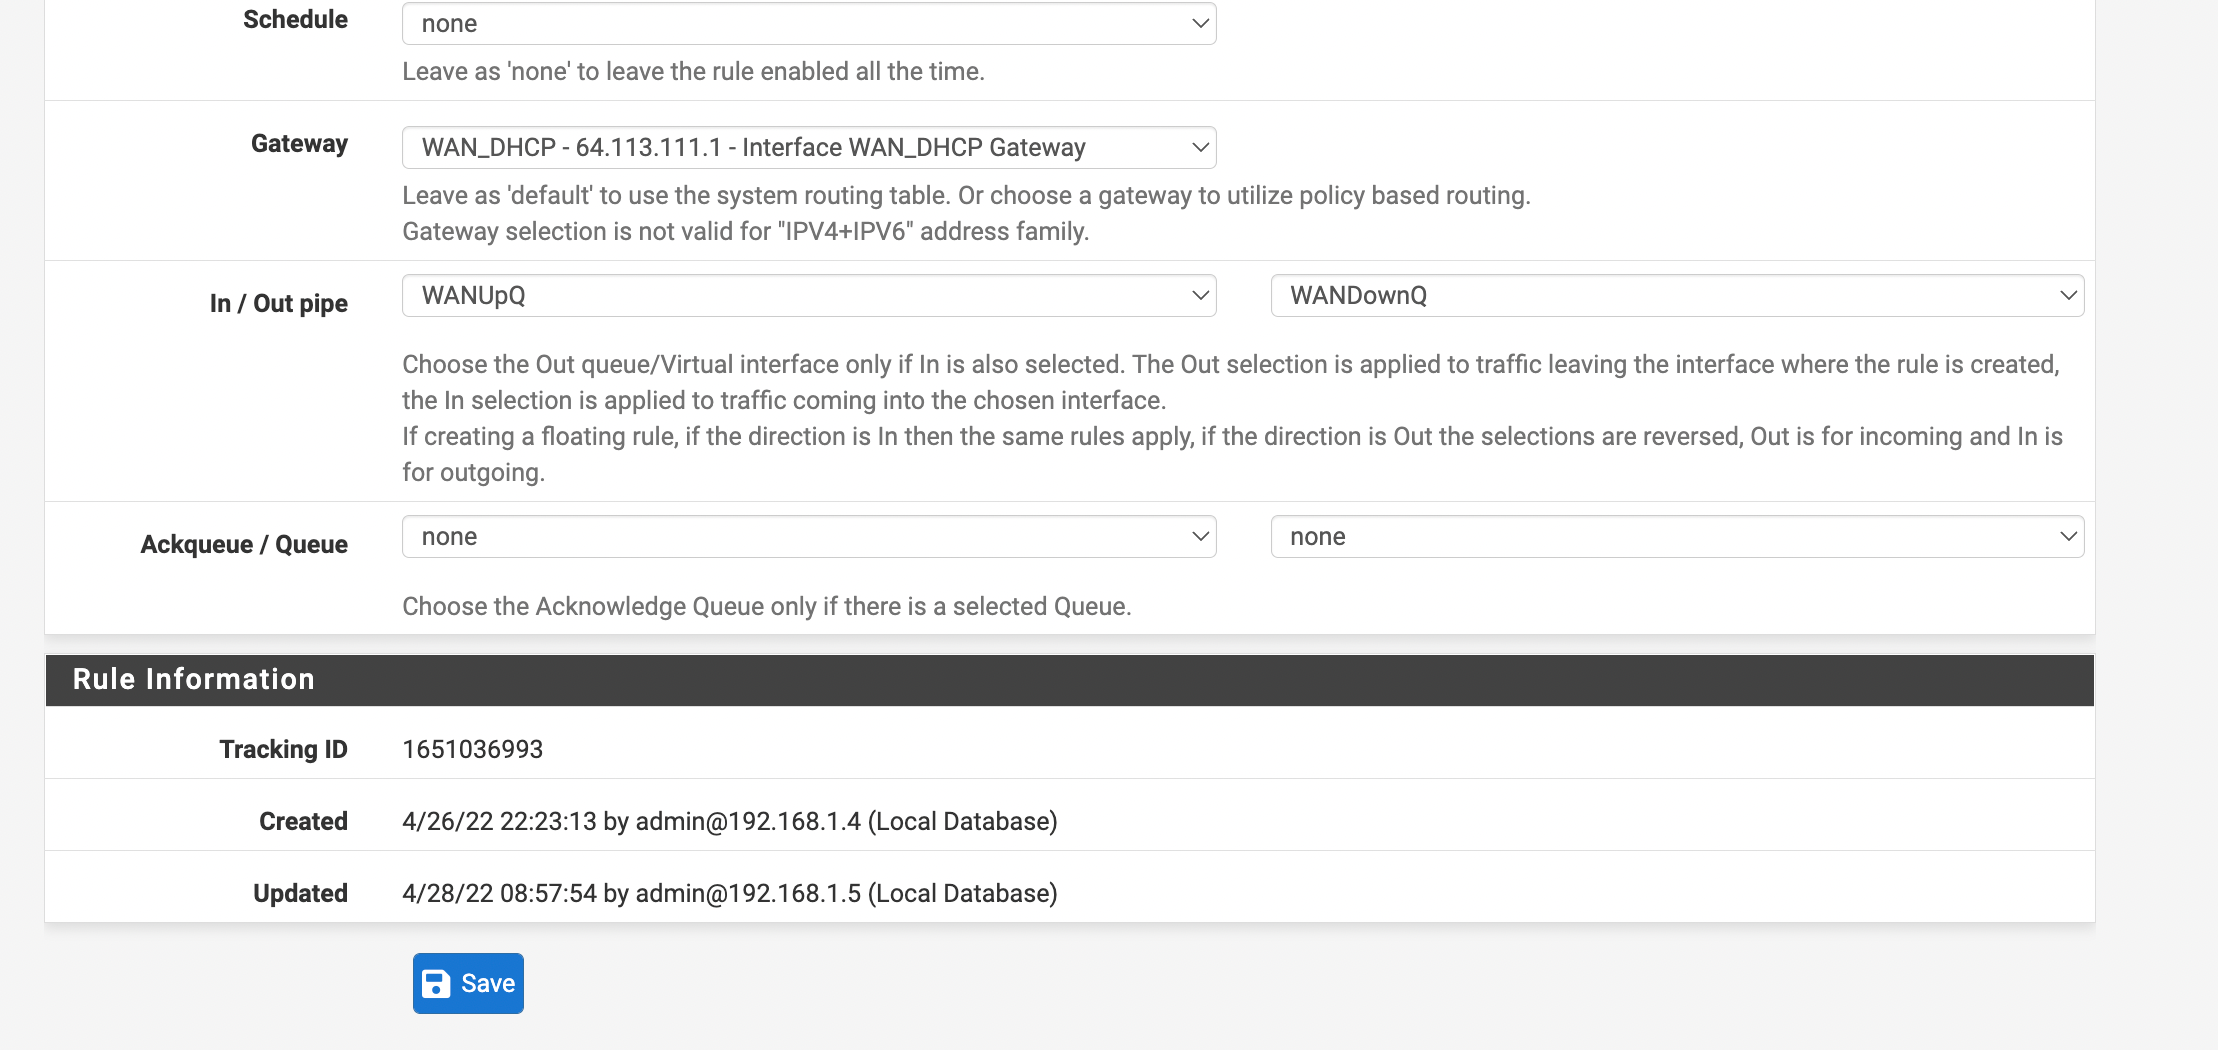Click the floppy disk icon on Save button
This screenshot has width=2218, height=1050.
click(437, 983)
